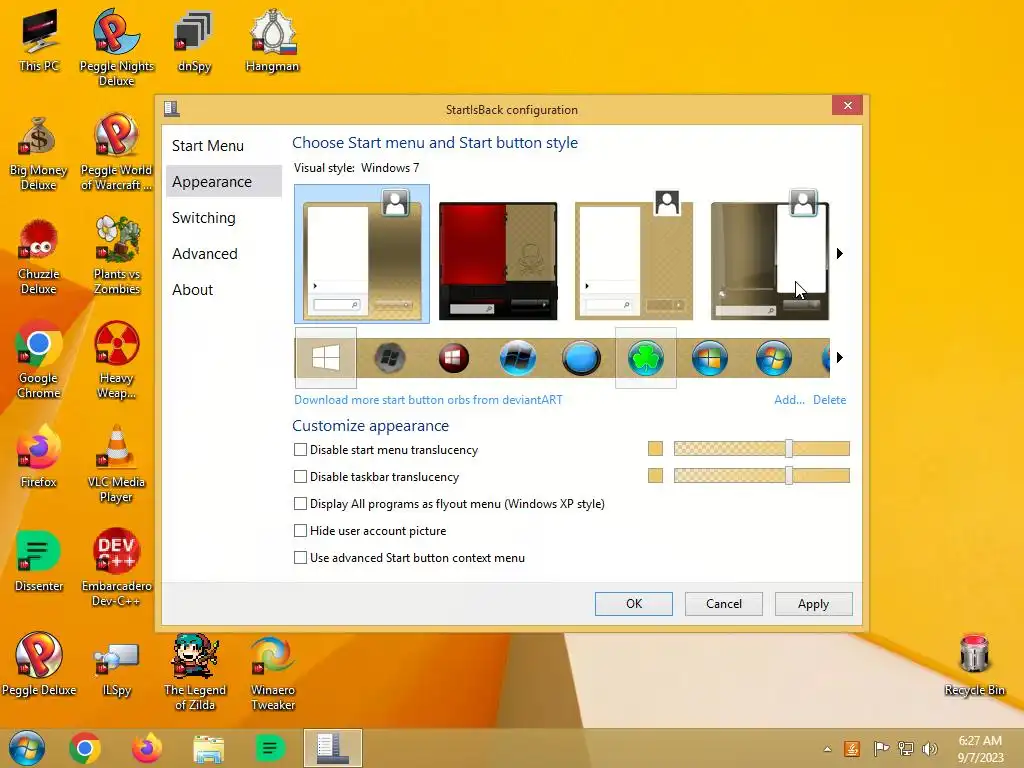Open dnSpy desktop shortcut
Viewport: 1024px width, 768px height.
click(x=194, y=40)
